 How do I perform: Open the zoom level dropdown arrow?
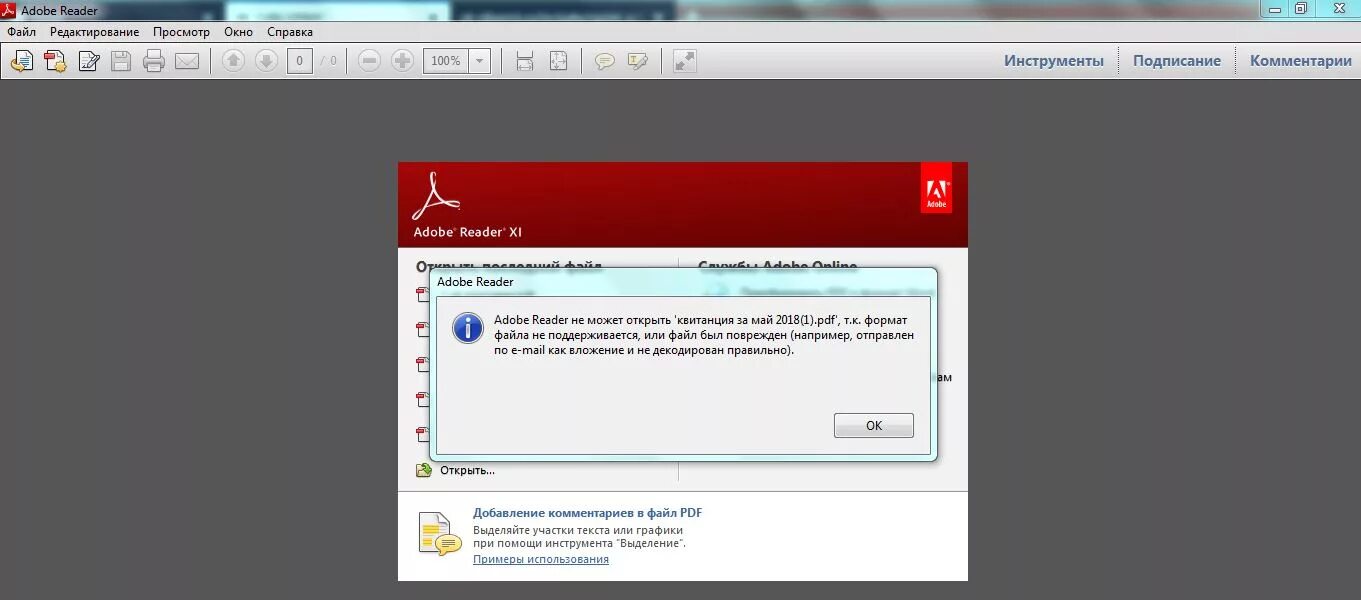480,61
